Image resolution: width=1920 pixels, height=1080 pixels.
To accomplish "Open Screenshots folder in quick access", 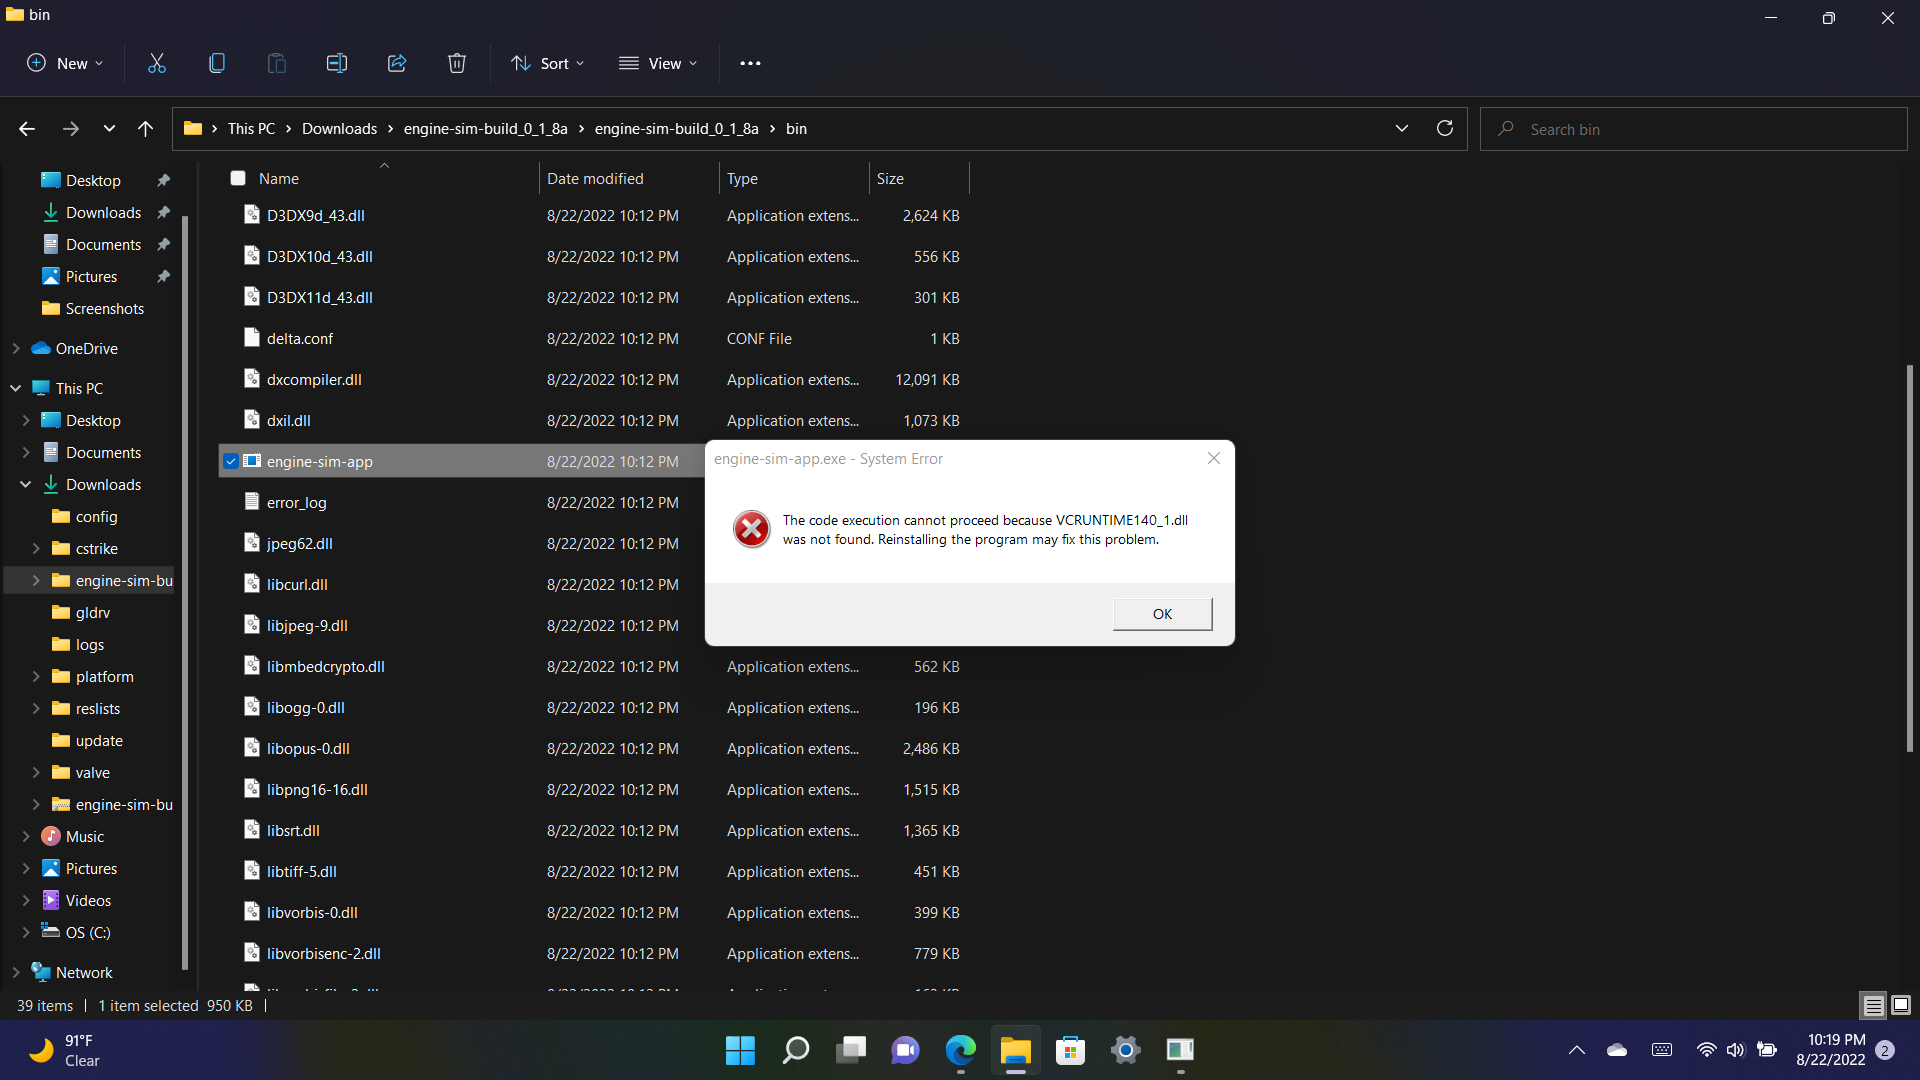I will pyautogui.click(x=105, y=308).
